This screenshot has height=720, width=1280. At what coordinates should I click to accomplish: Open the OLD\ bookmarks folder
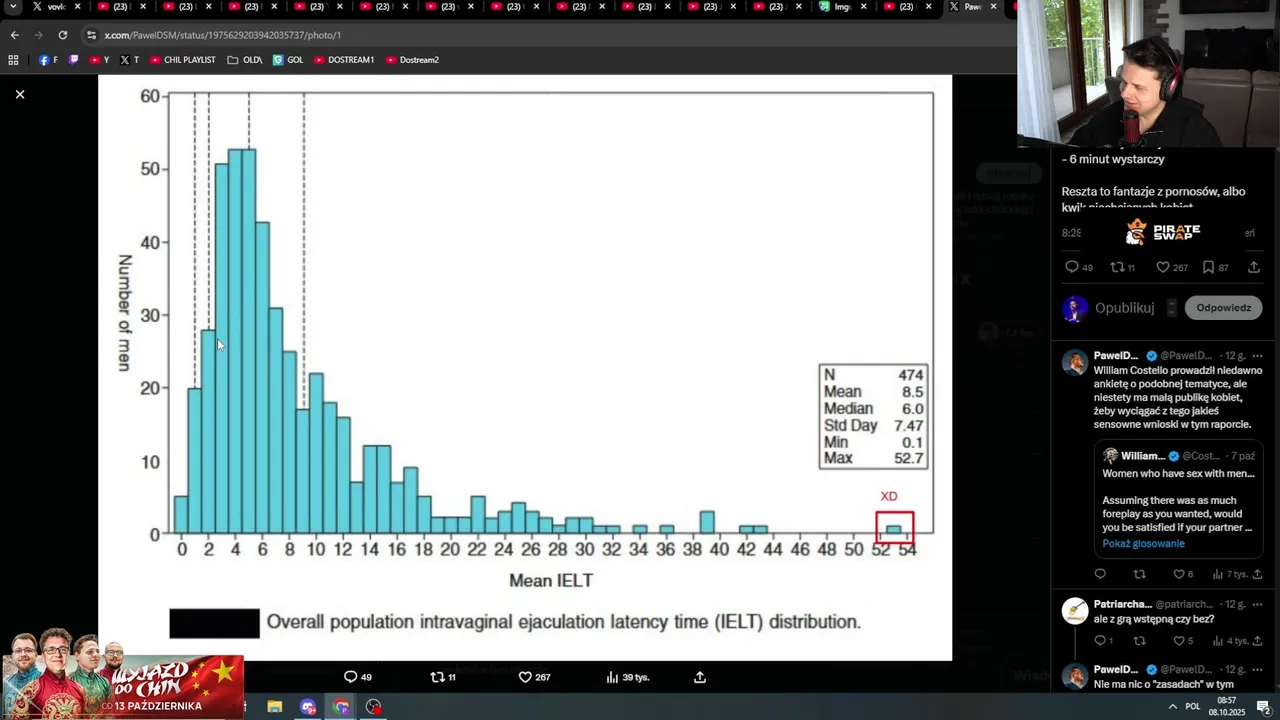point(245,60)
